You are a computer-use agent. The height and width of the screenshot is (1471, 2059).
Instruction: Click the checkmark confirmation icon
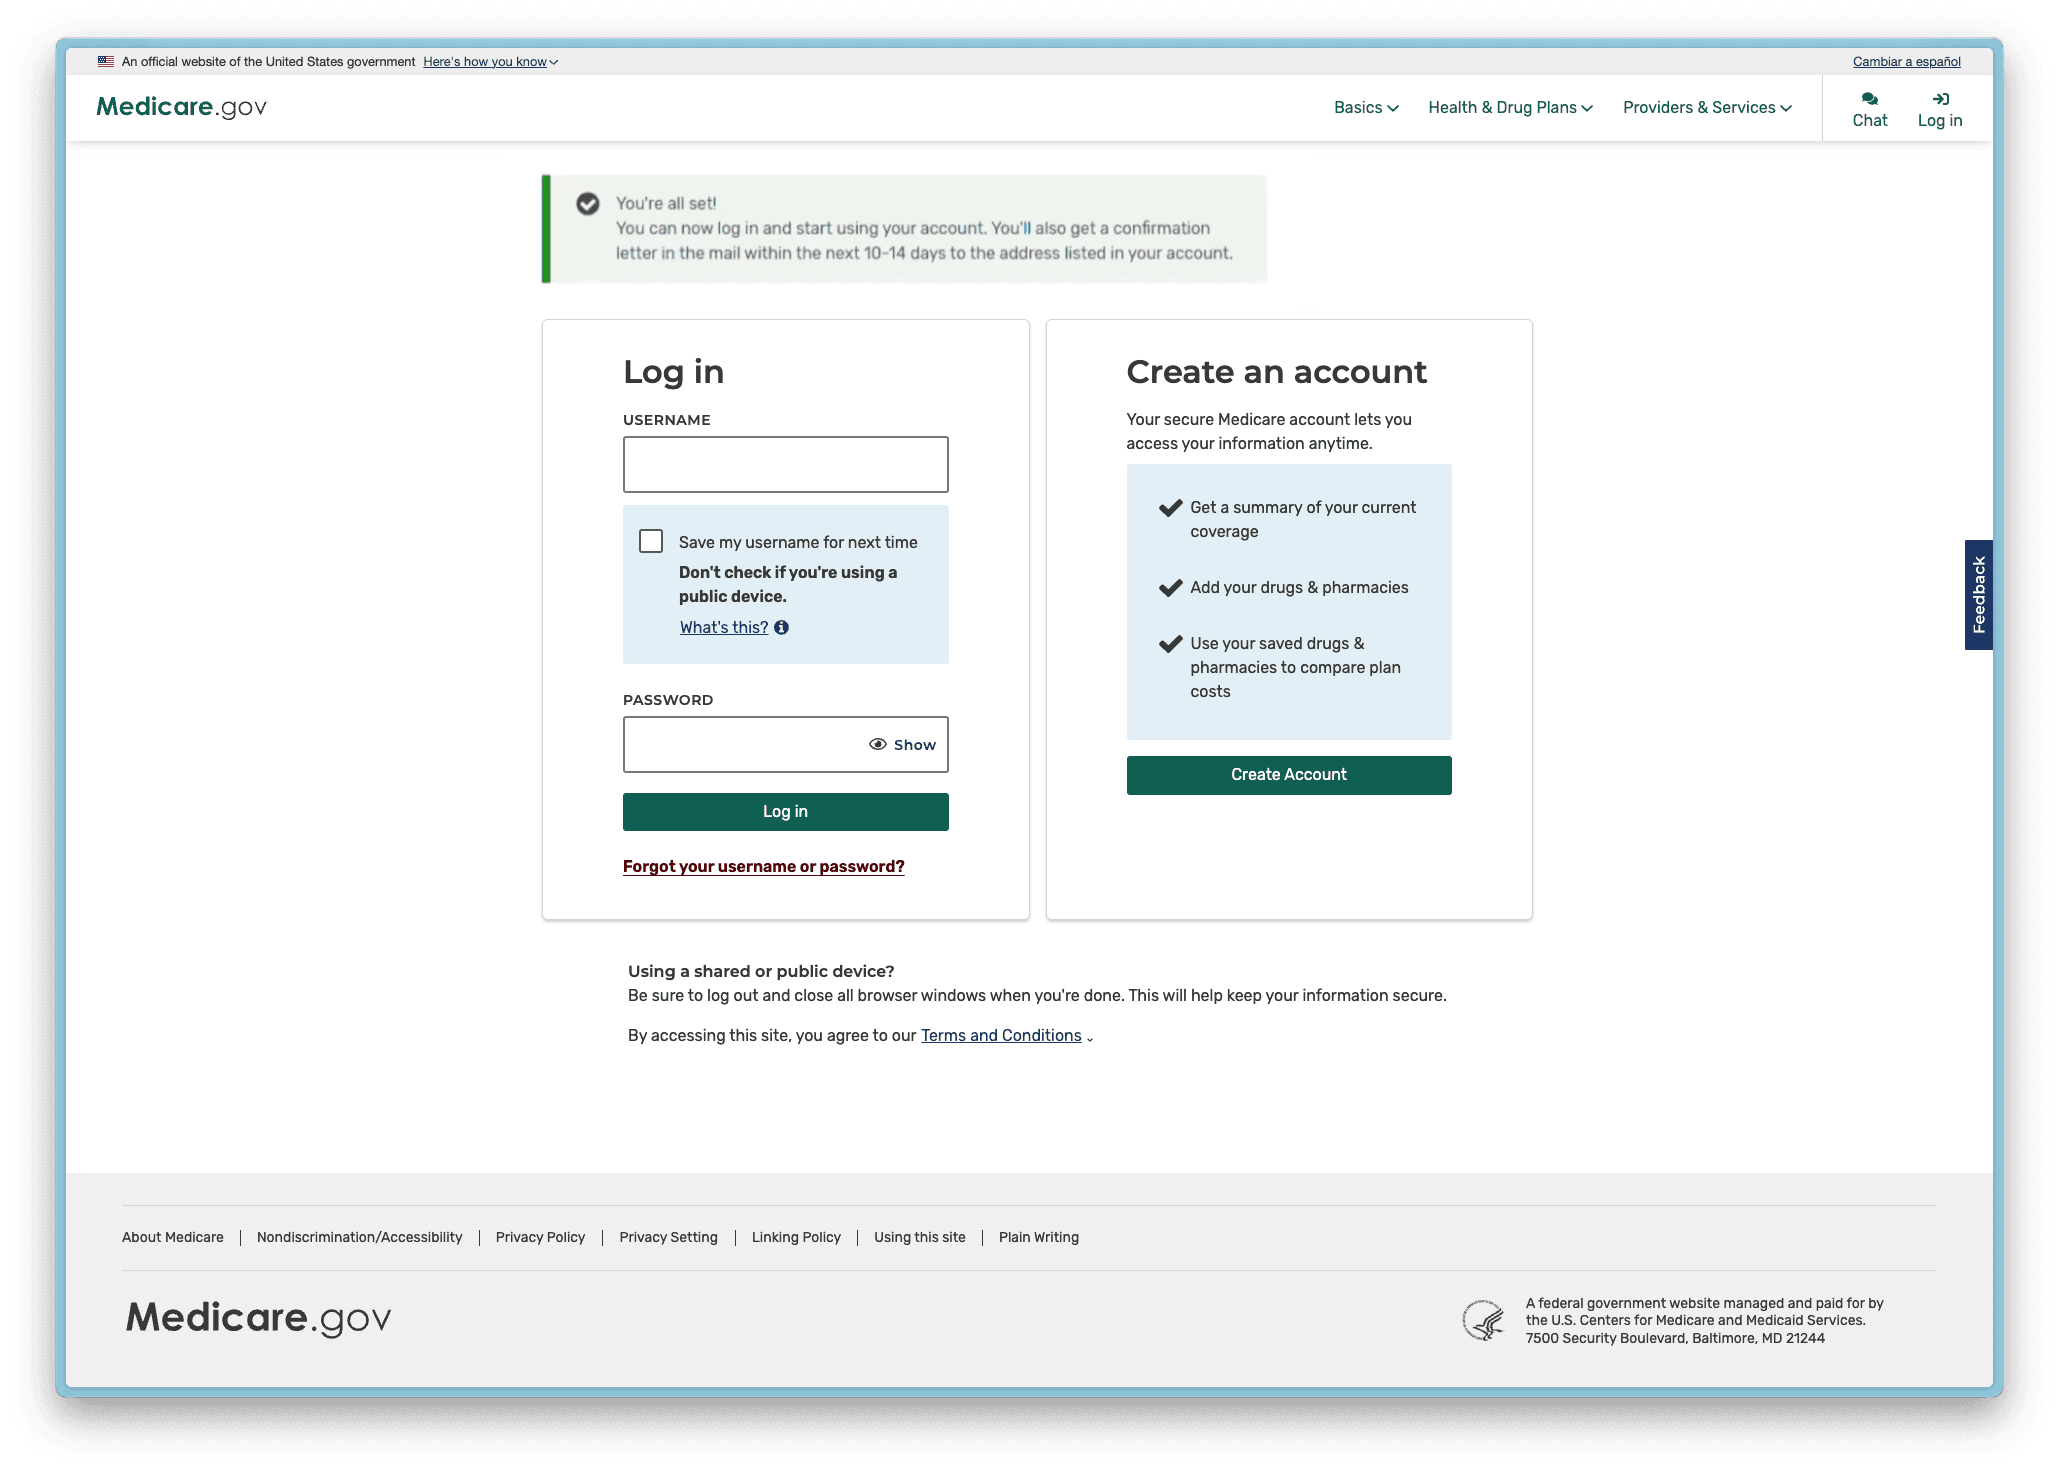[590, 202]
